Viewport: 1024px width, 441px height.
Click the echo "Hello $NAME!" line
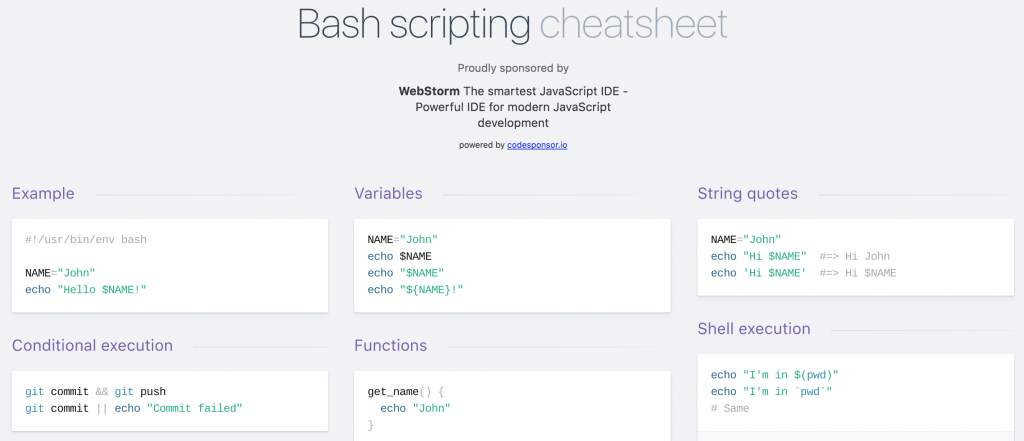tap(86, 289)
